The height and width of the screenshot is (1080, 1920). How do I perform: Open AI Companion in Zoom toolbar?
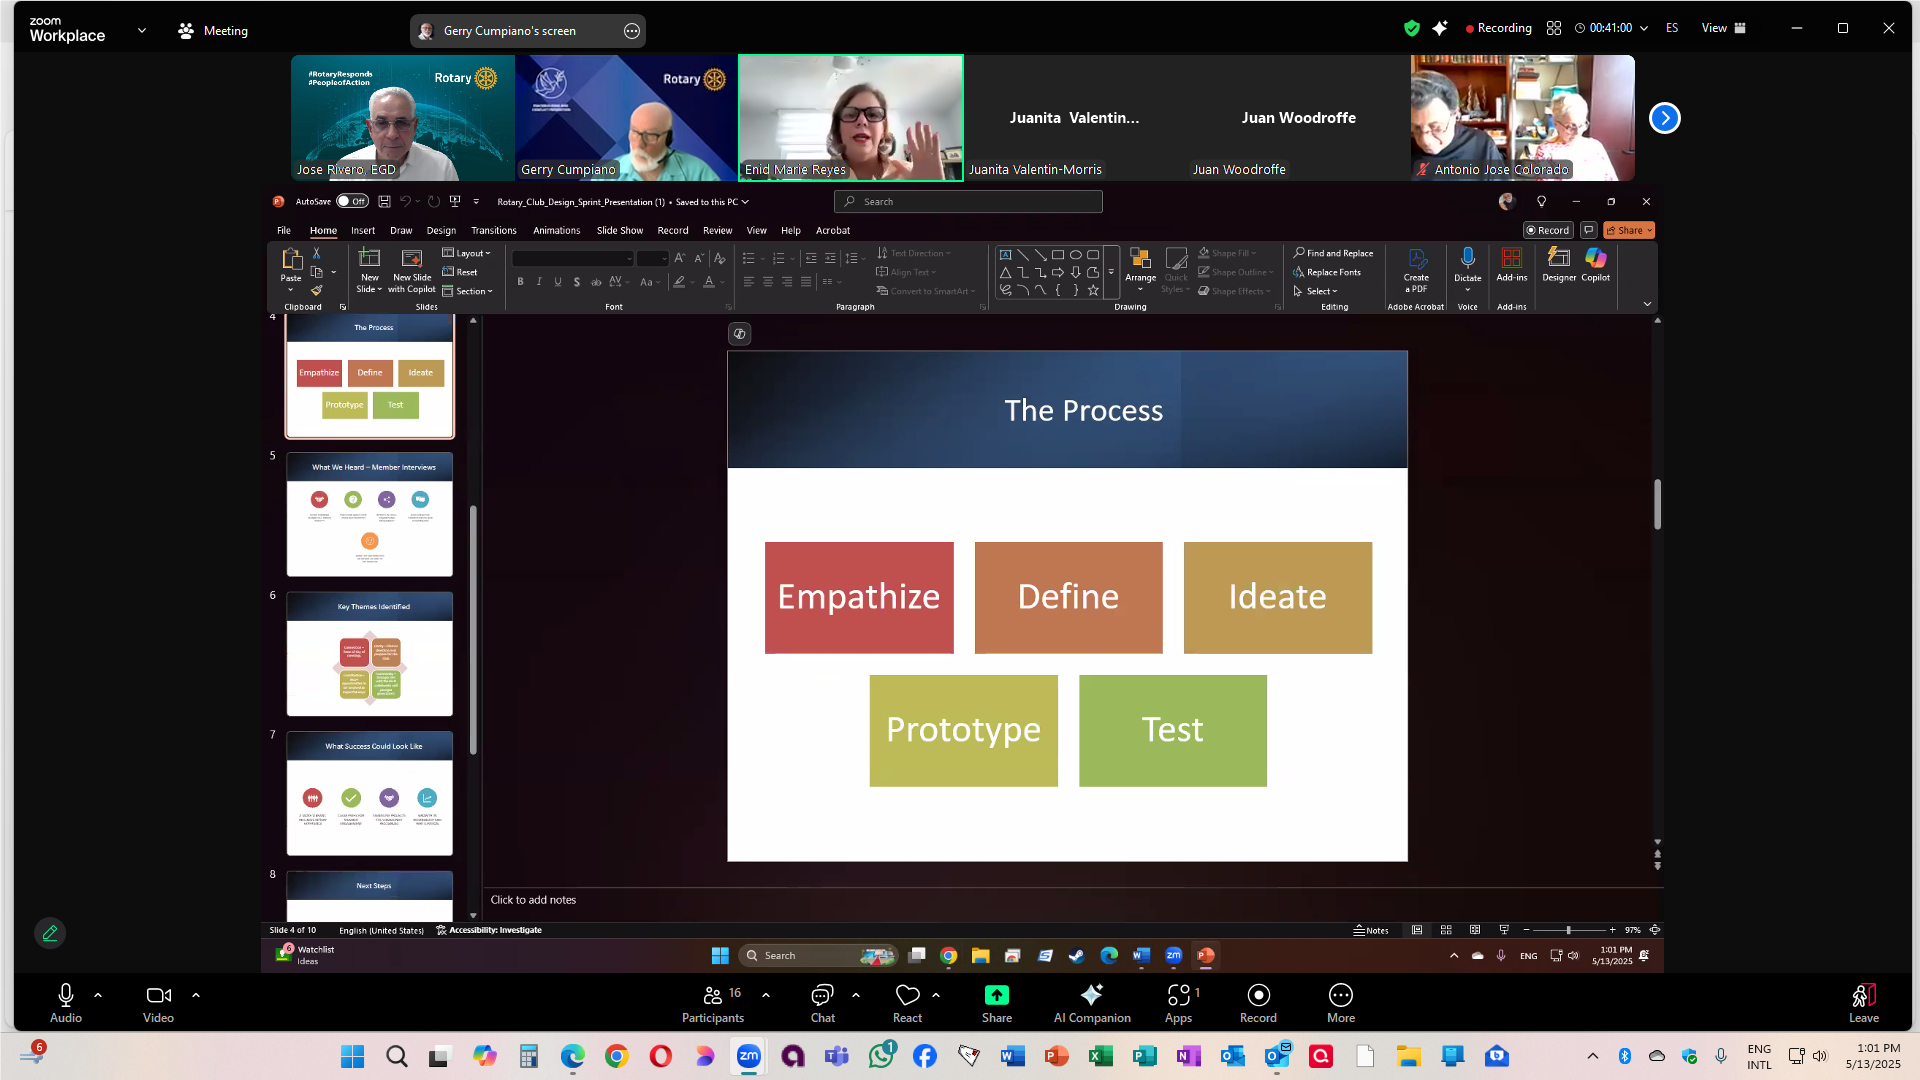coord(1091,996)
